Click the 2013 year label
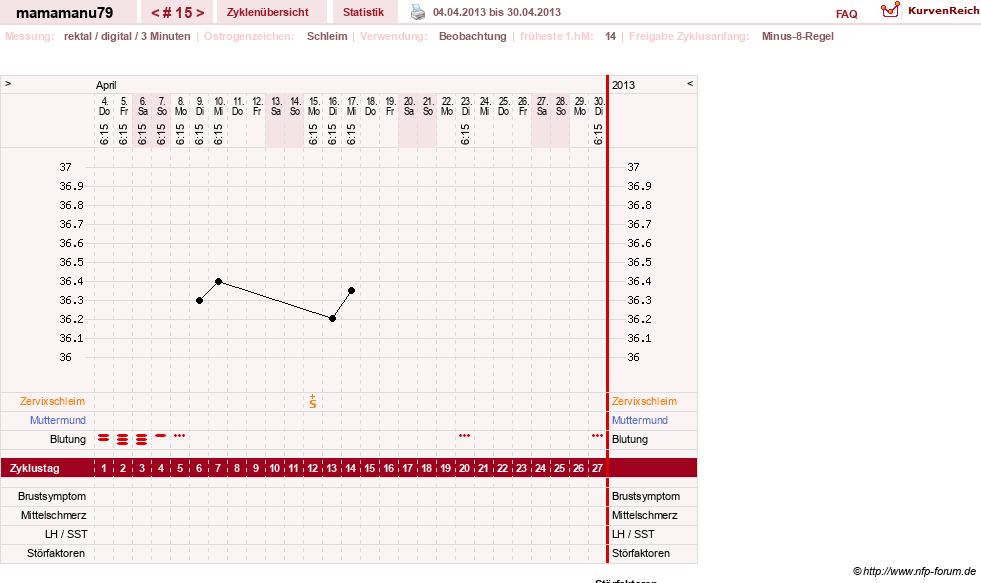This screenshot has width=981, height=583. tap(623, 85)
